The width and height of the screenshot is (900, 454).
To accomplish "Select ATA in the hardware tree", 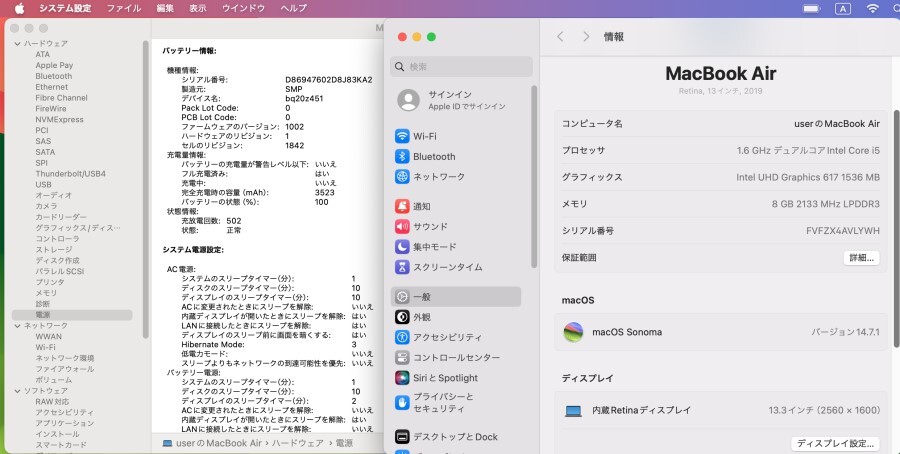I will pos(42,54).
